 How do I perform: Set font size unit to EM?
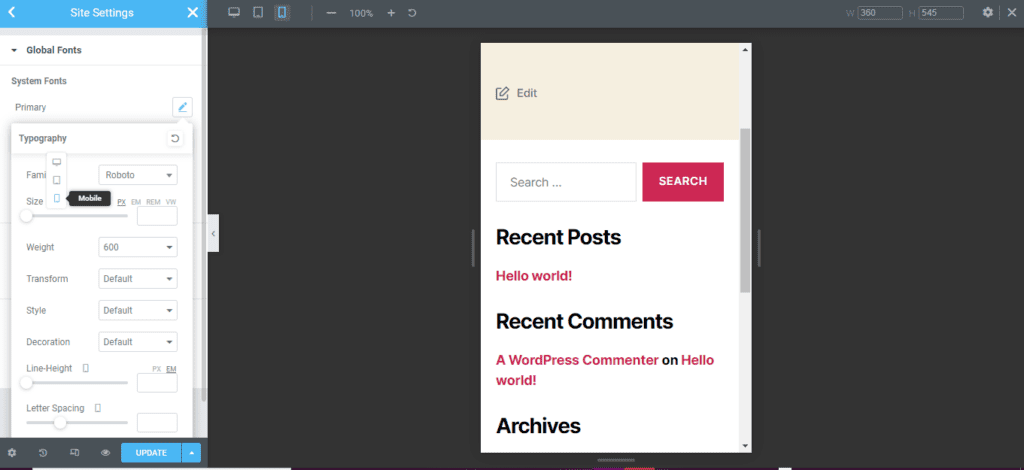click(x=136, y=202)
